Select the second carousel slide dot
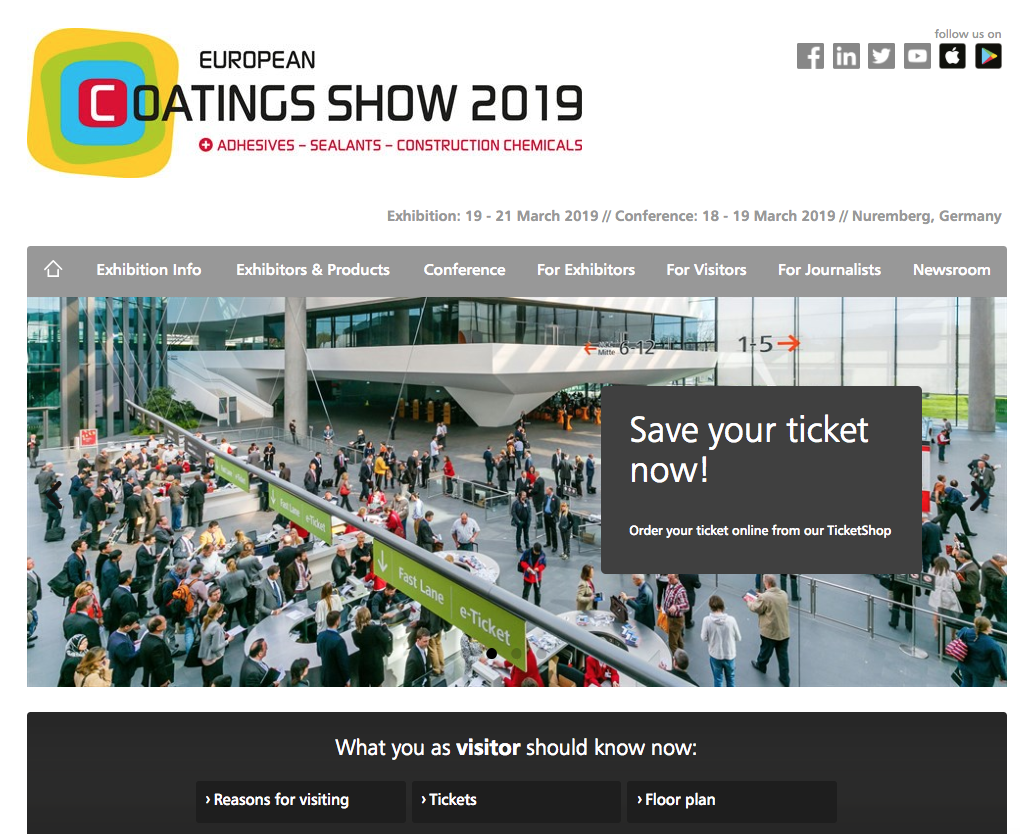Viewport: 1020px width, 834px height. [x=517, y=653]
